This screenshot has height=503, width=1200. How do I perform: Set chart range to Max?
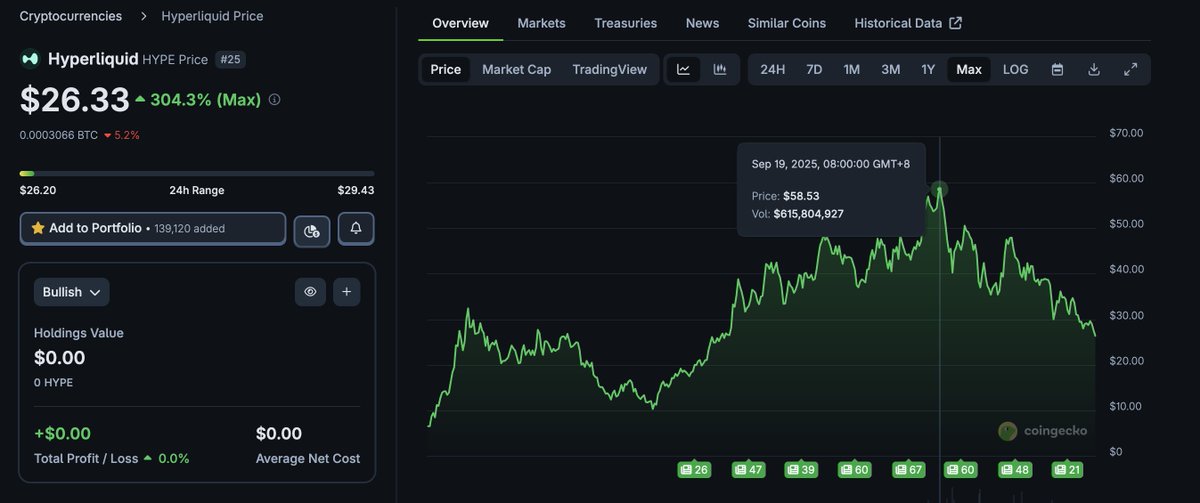pos(969,69)
